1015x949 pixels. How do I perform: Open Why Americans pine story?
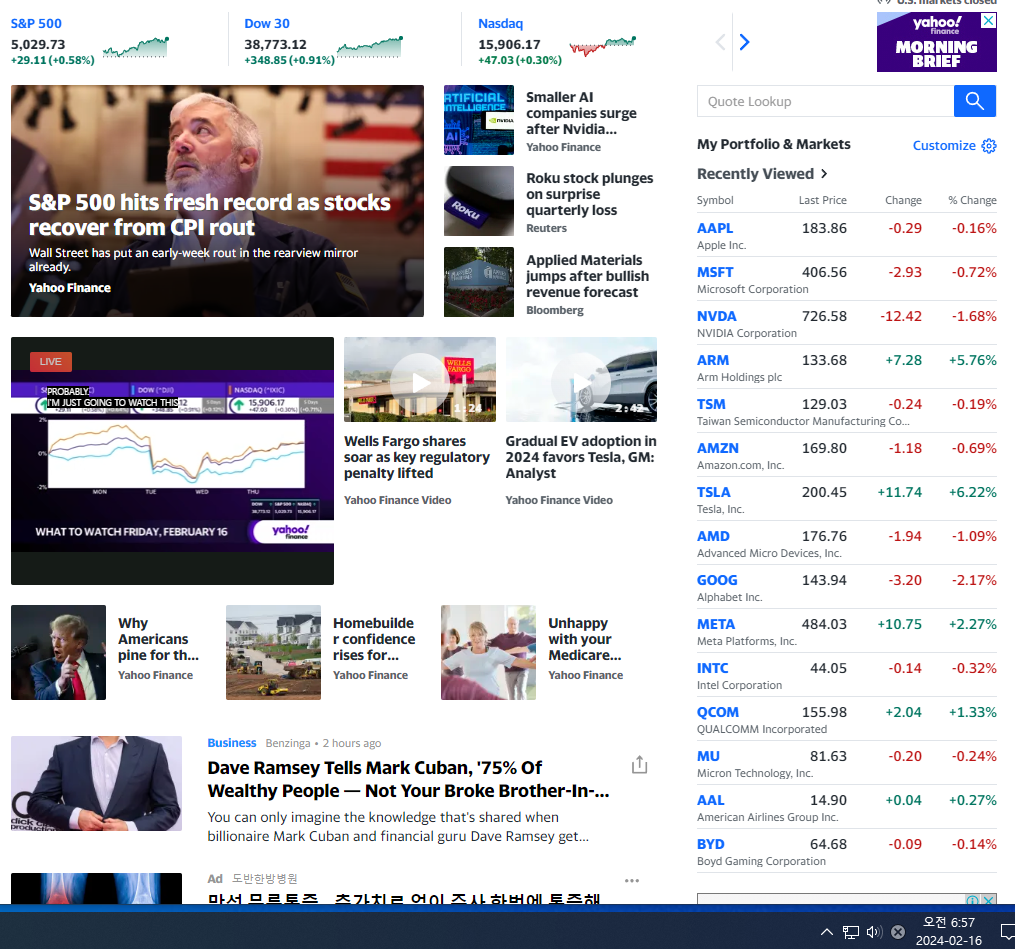click(158, 639)
